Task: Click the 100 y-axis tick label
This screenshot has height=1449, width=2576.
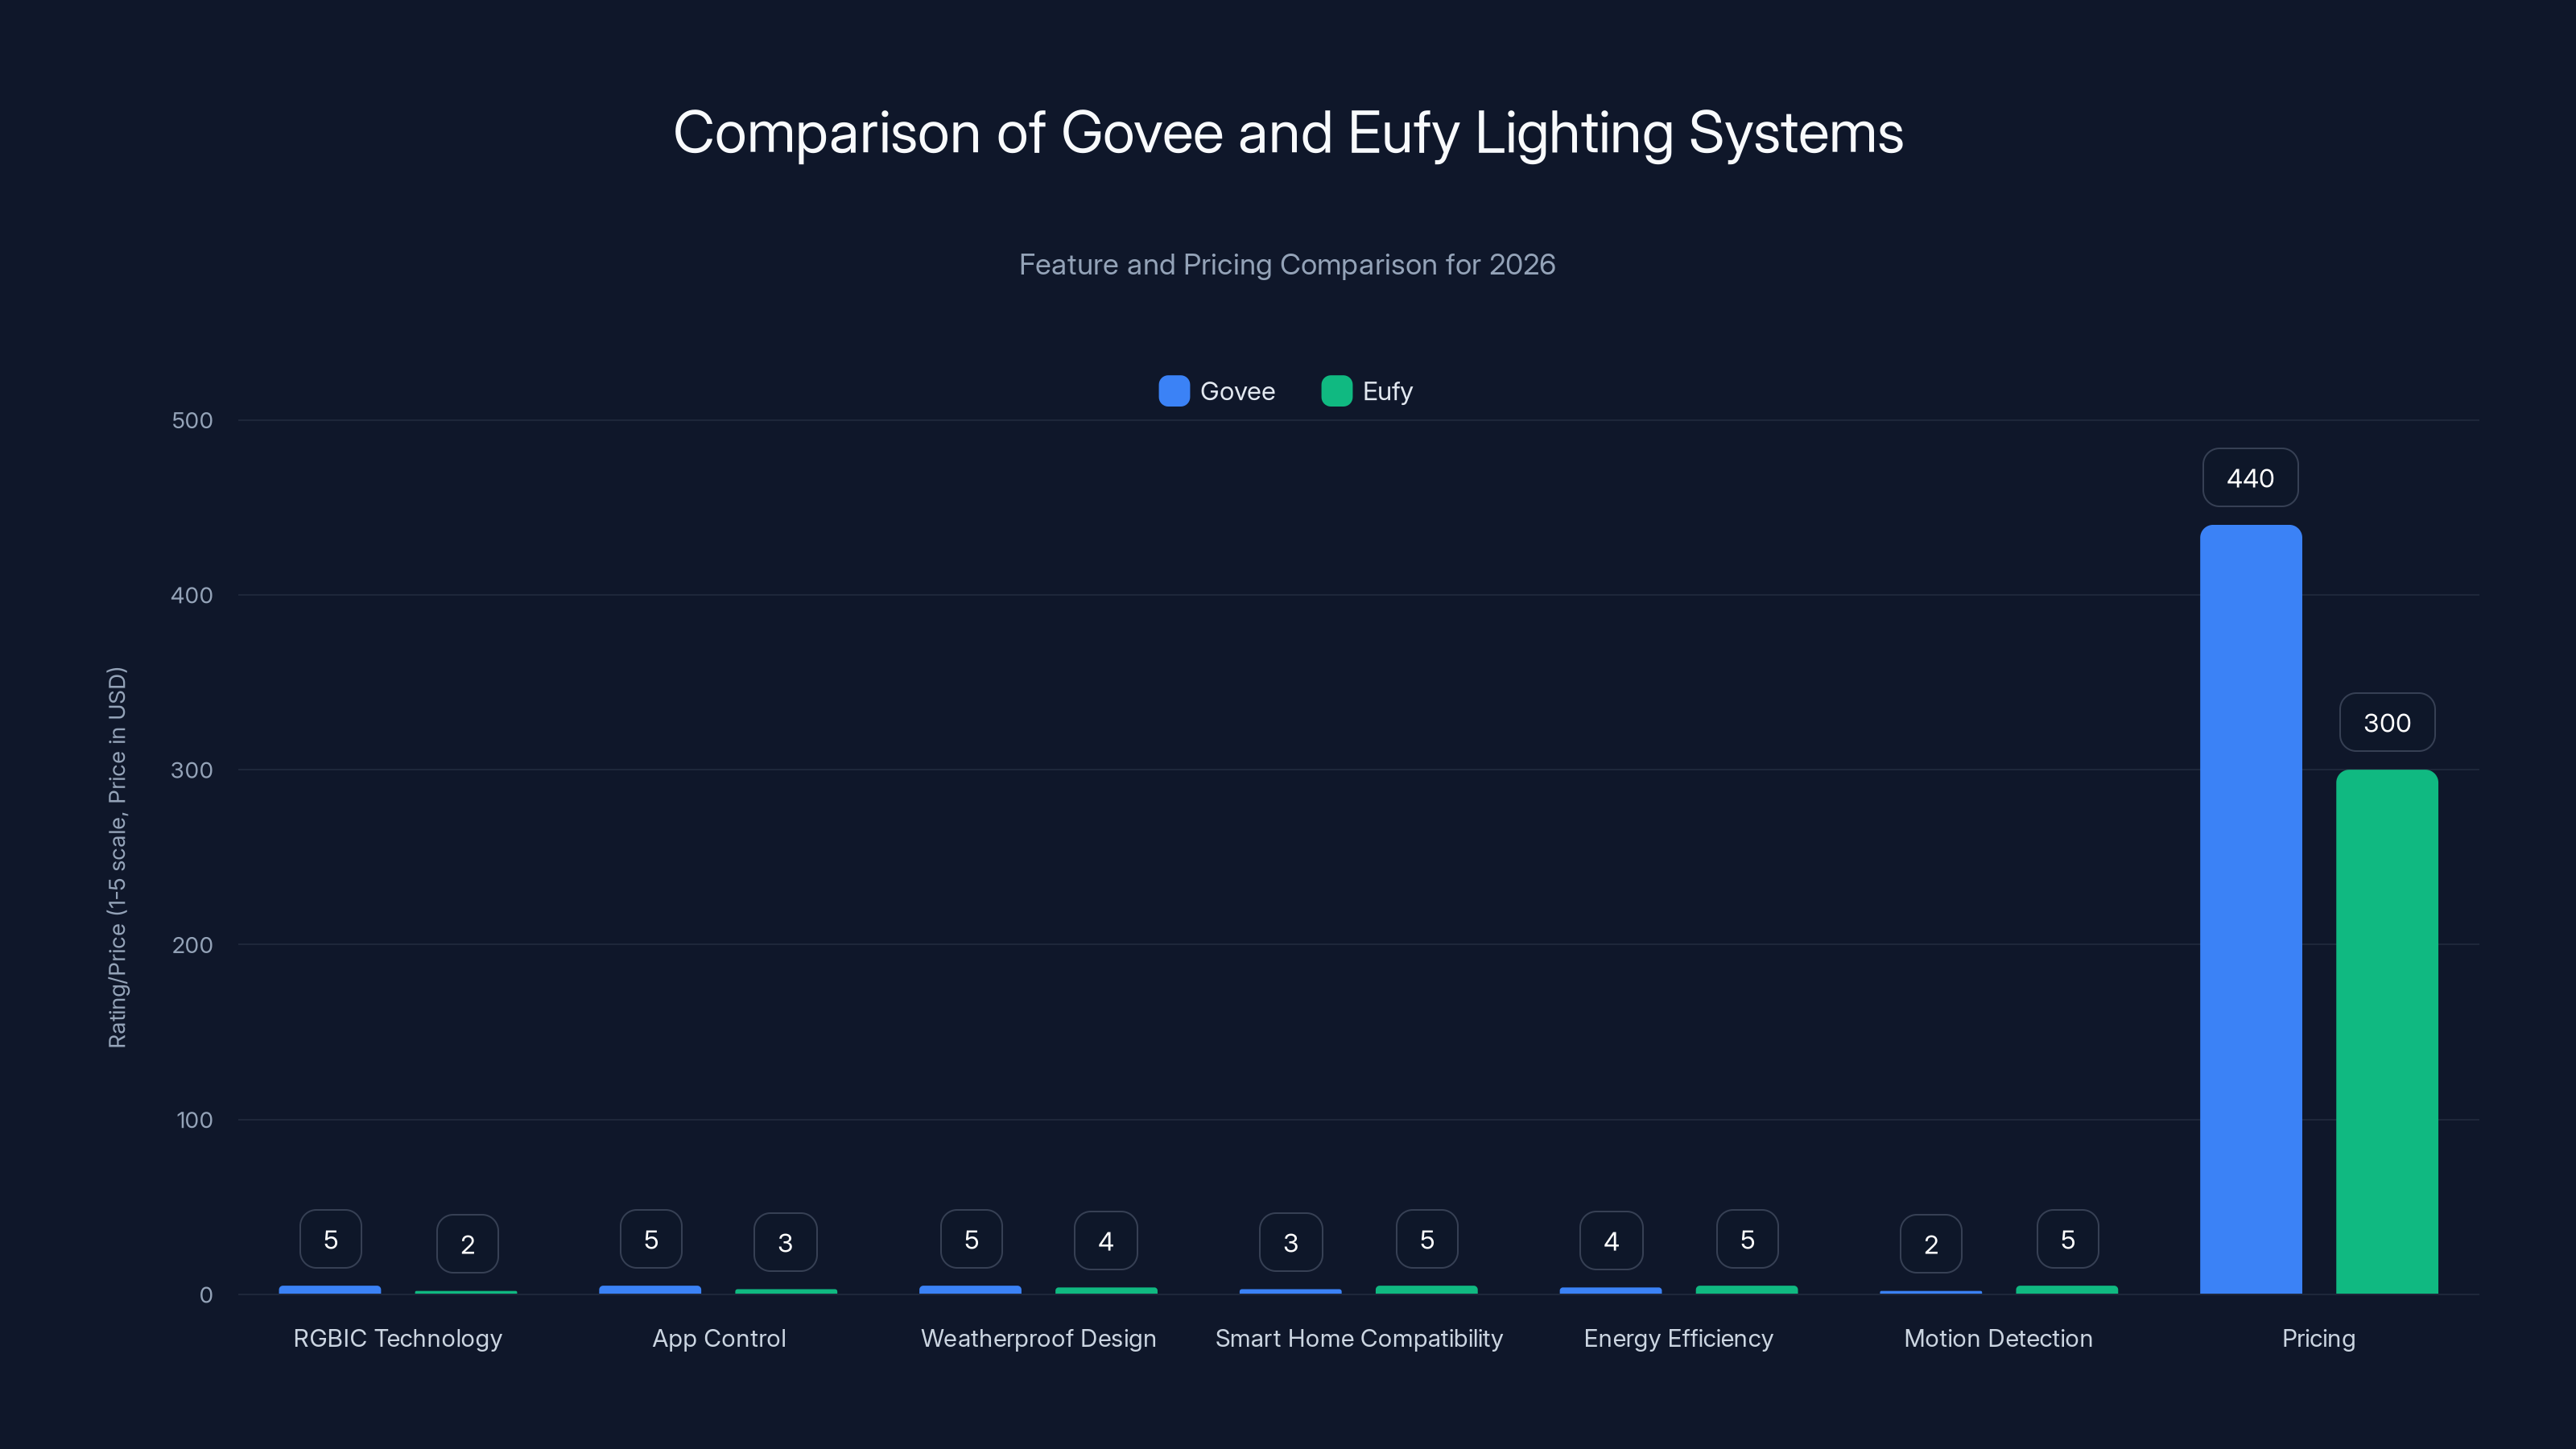Action: 194,1120
